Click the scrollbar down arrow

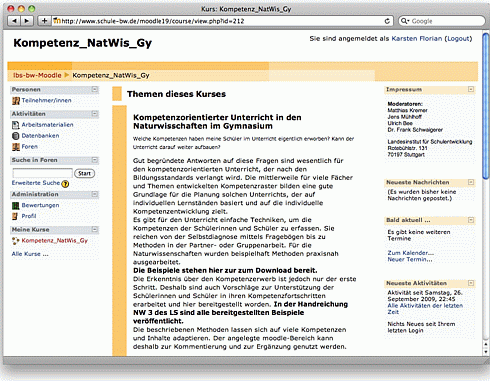[486, 352]
